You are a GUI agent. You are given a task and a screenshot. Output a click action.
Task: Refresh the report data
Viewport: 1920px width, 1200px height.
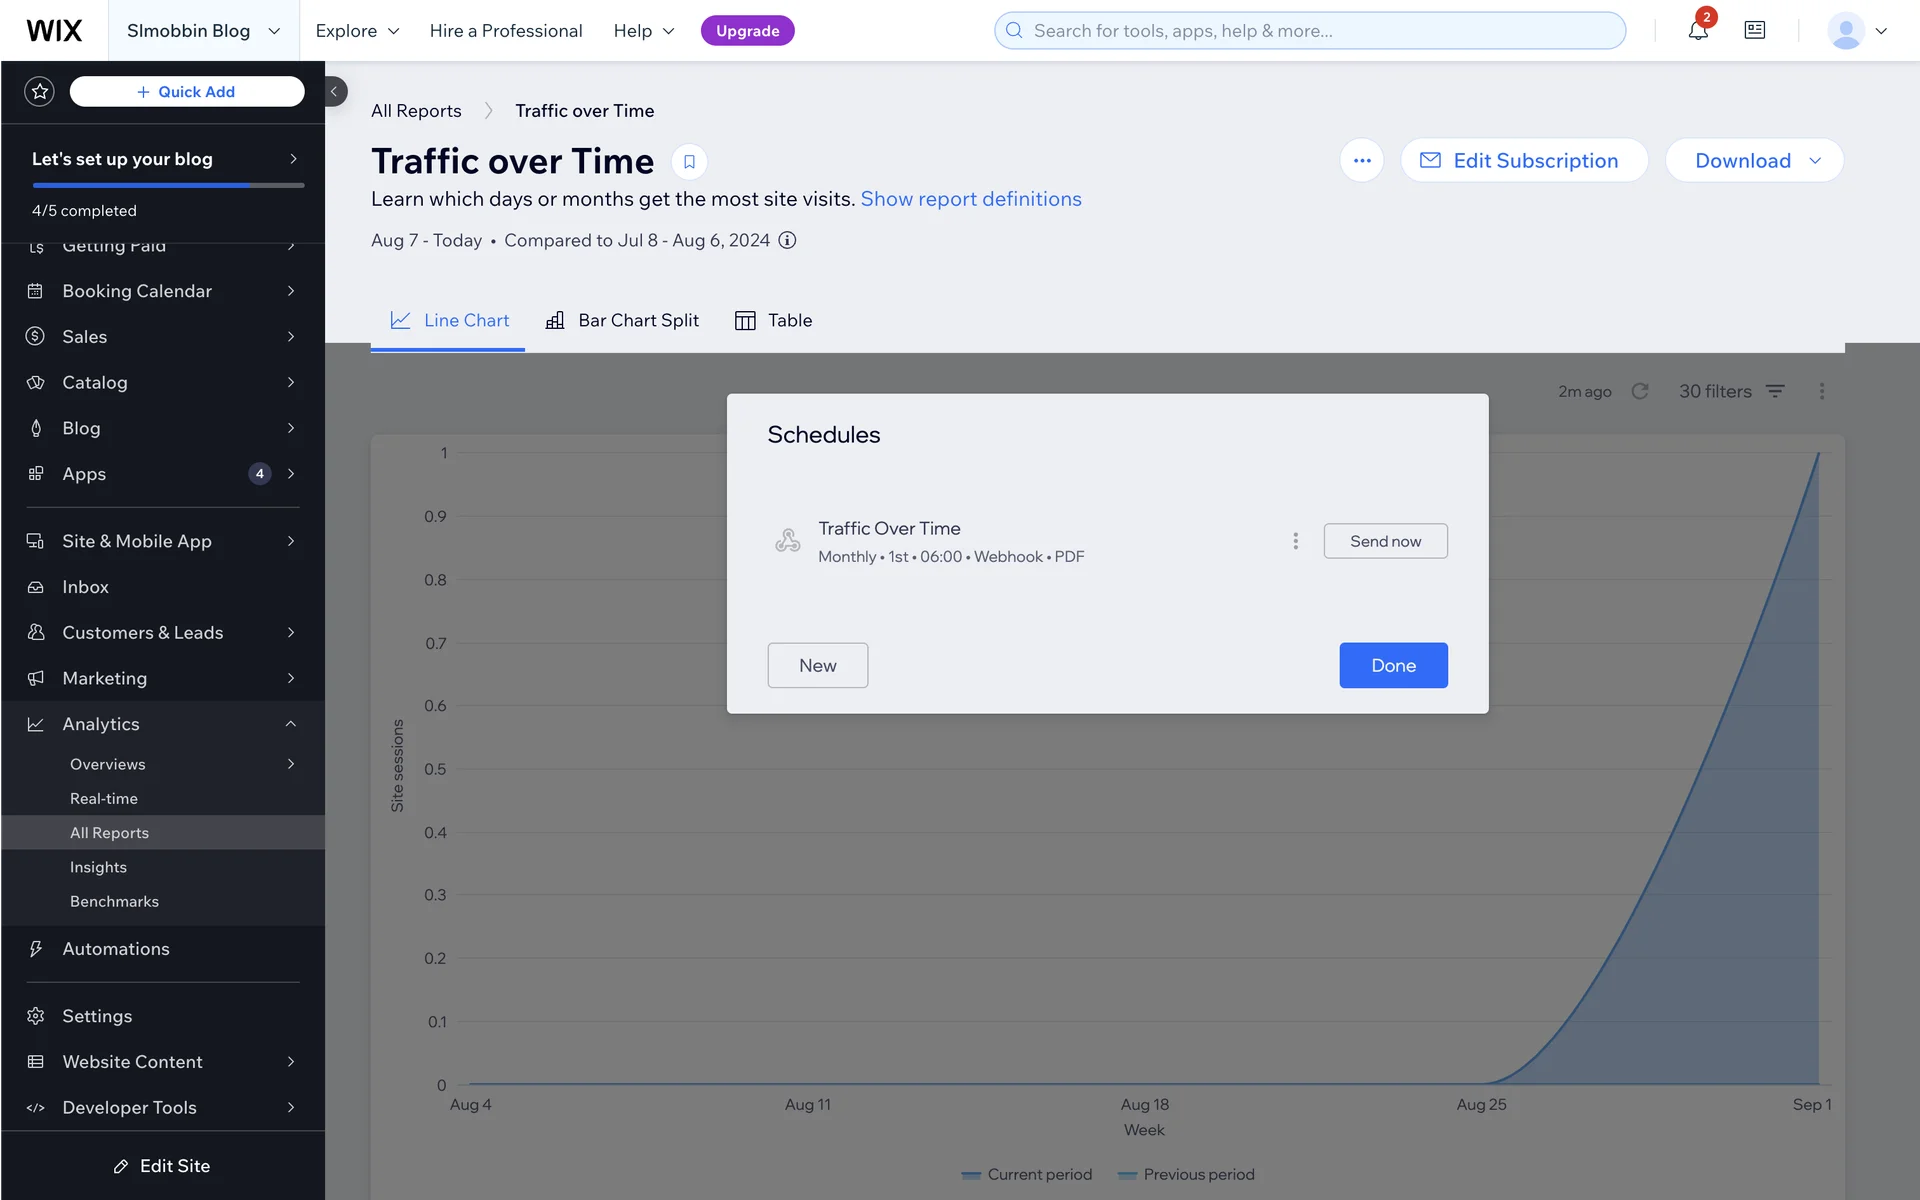click(x=1640, y=391)
